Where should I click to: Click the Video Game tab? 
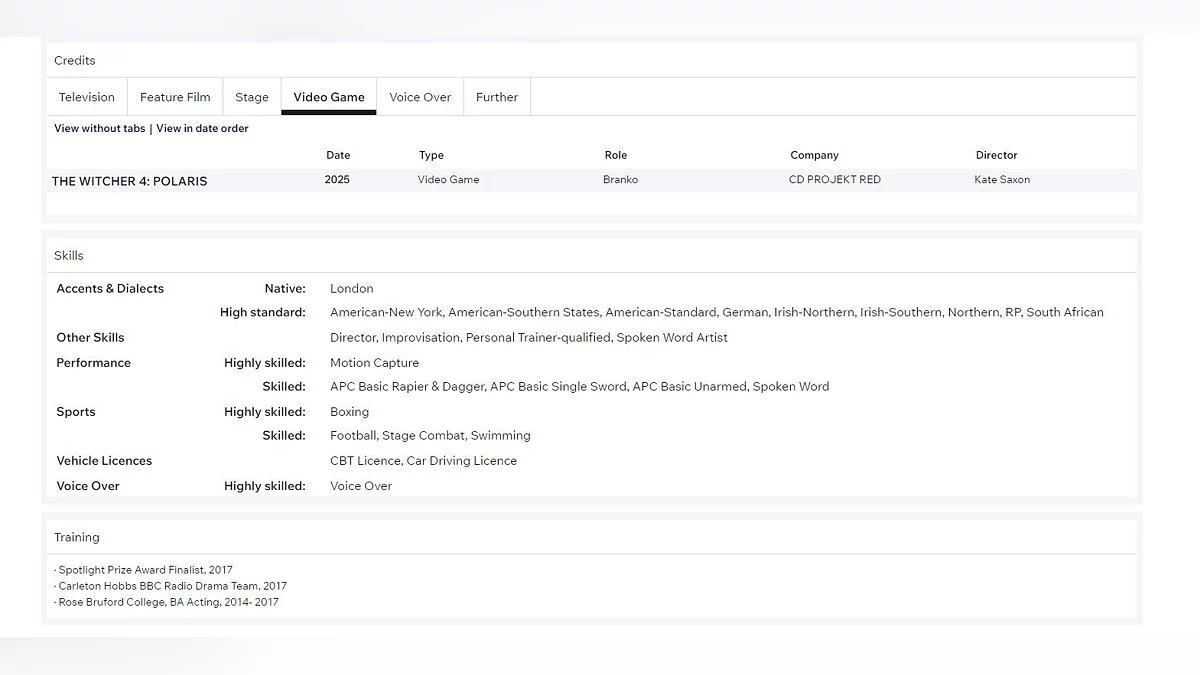(x=329, y=97)
